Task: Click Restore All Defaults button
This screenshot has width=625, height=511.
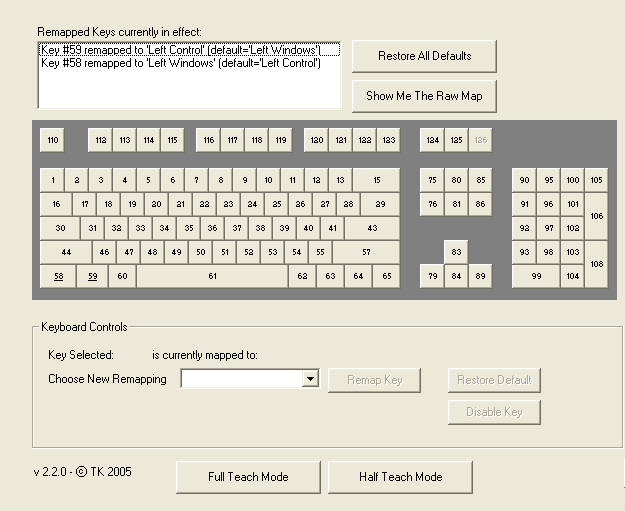Action: pos(424,56)
